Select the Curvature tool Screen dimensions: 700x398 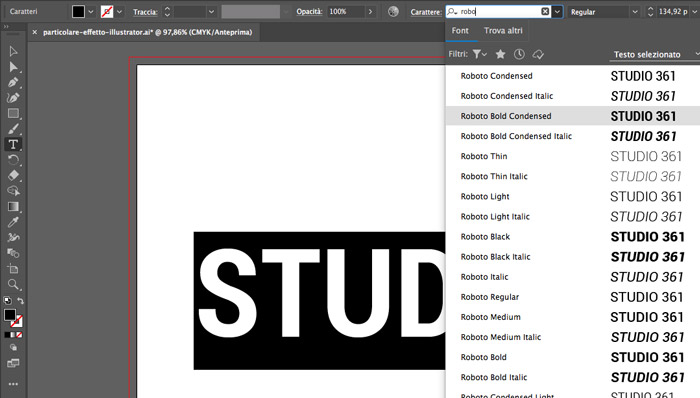point(13,98)
